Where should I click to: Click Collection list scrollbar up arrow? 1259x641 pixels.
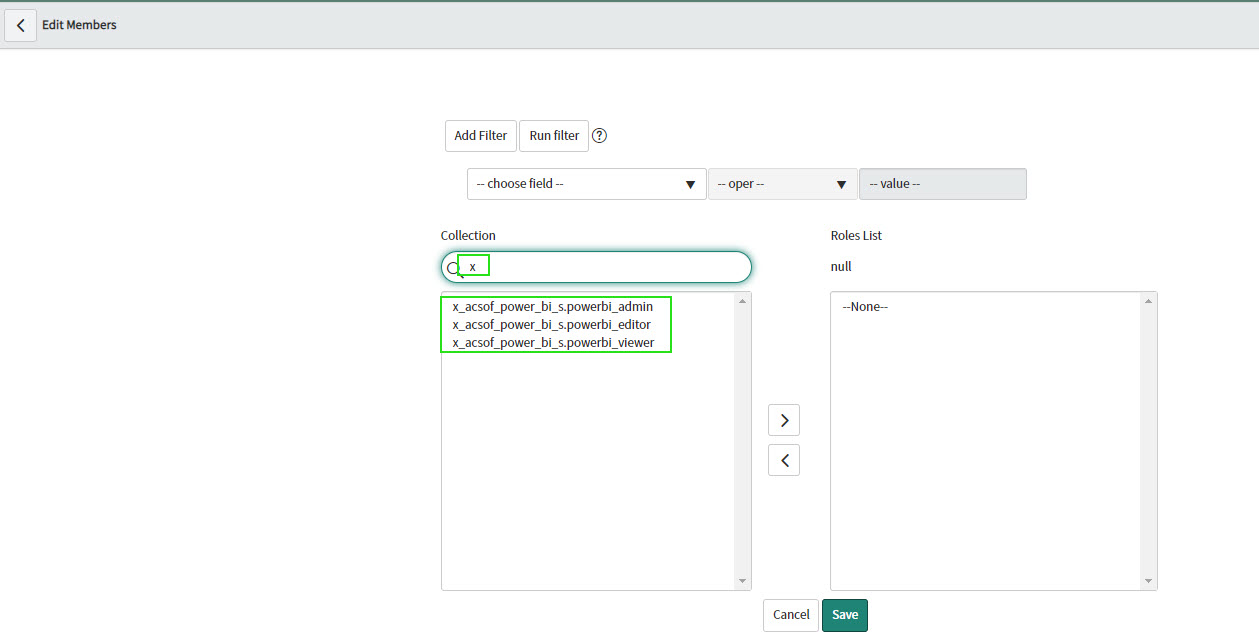pos(742,301)
